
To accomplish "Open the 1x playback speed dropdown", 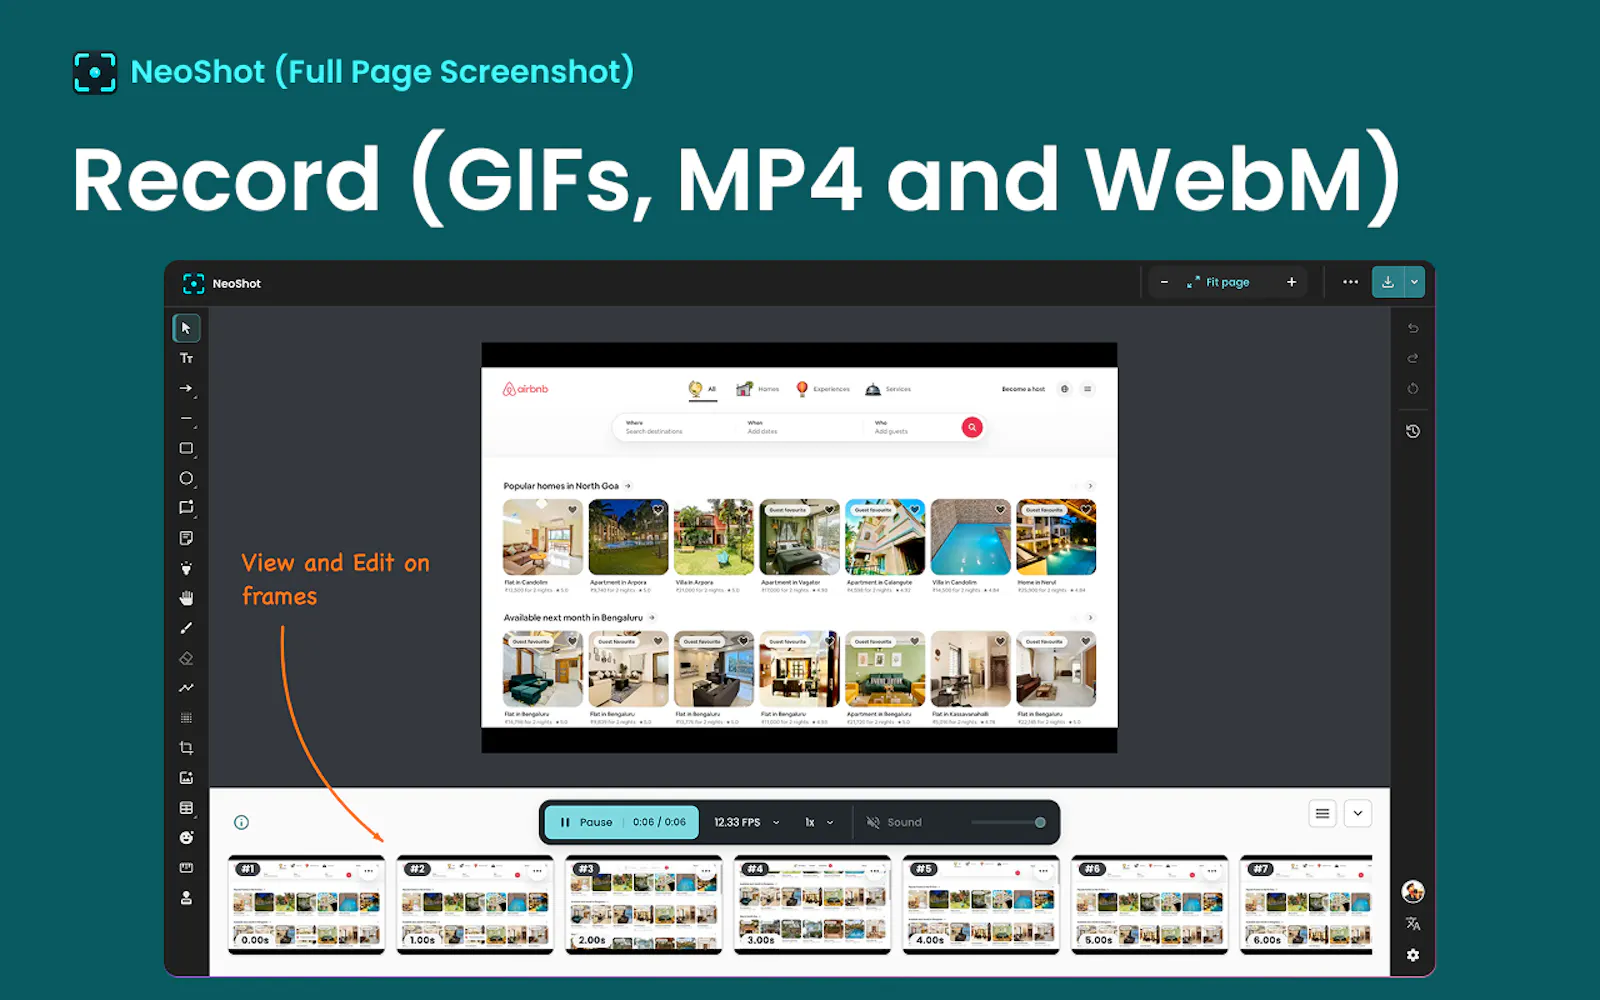I will [x=819, y=822].
